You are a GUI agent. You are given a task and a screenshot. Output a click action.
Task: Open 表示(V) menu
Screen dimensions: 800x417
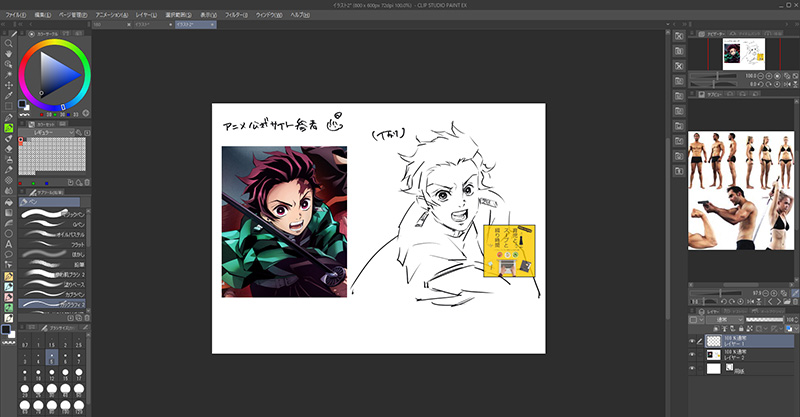208,15
